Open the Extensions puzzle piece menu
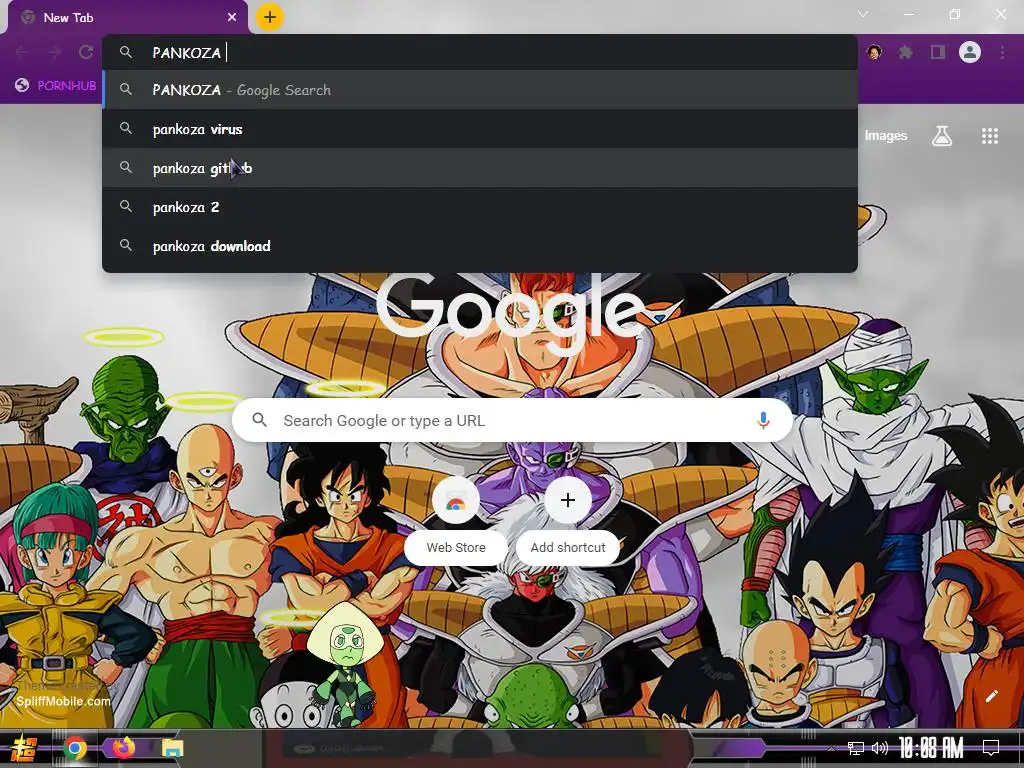The width and height of the screenshot is (1024, 768). [905, 52]
